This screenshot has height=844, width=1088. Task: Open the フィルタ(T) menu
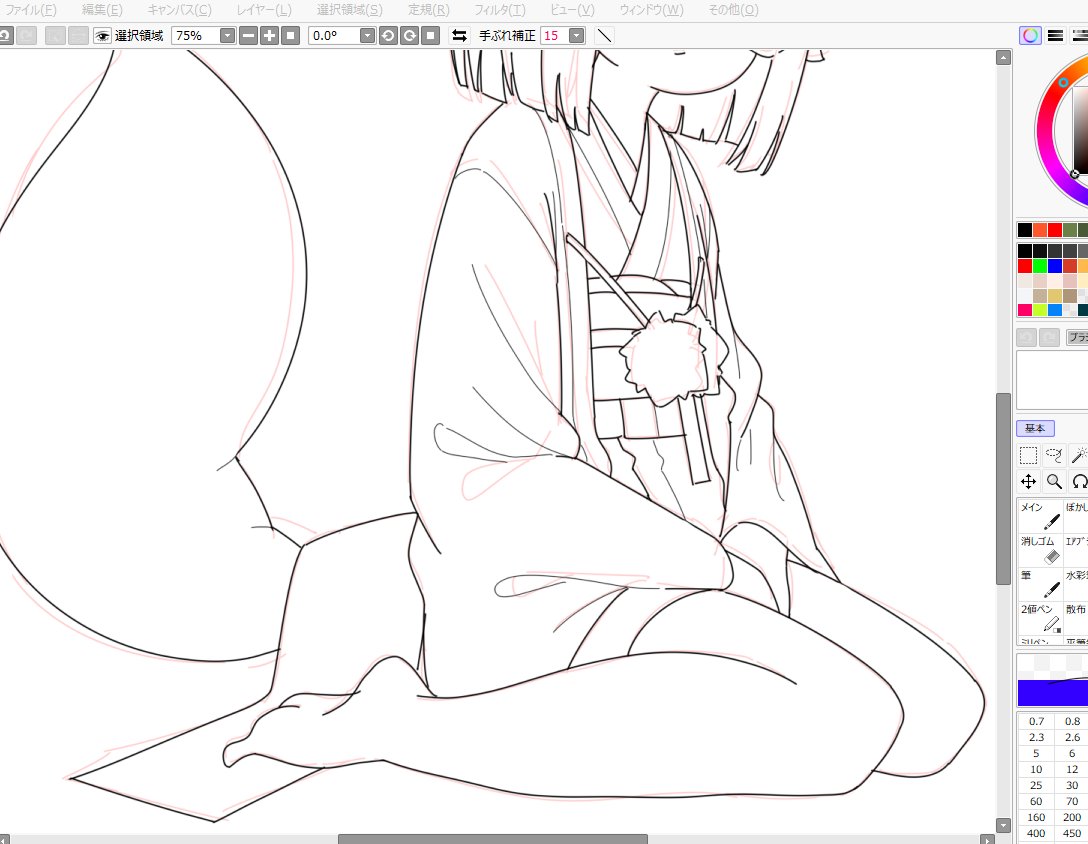pos(500,10)
